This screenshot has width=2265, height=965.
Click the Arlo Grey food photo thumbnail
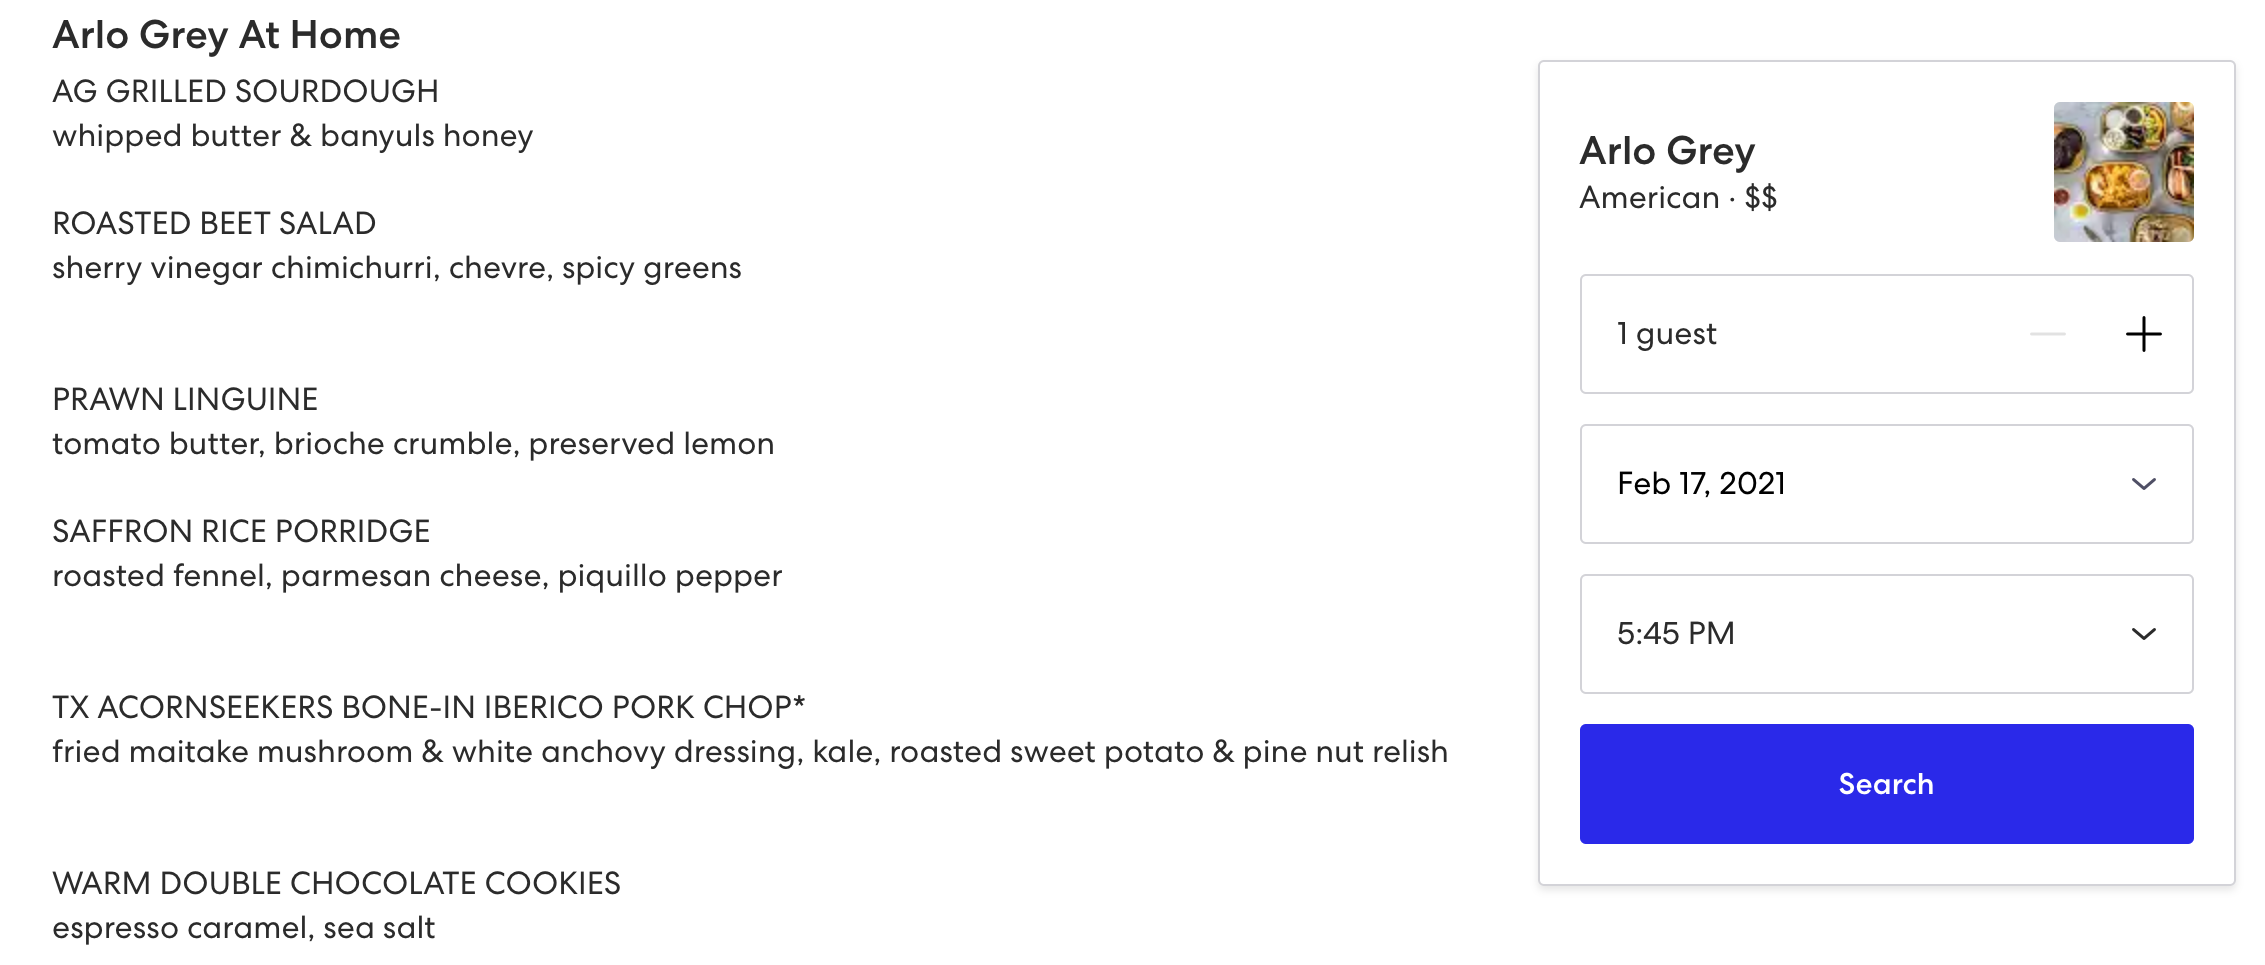click(2122, 170)
